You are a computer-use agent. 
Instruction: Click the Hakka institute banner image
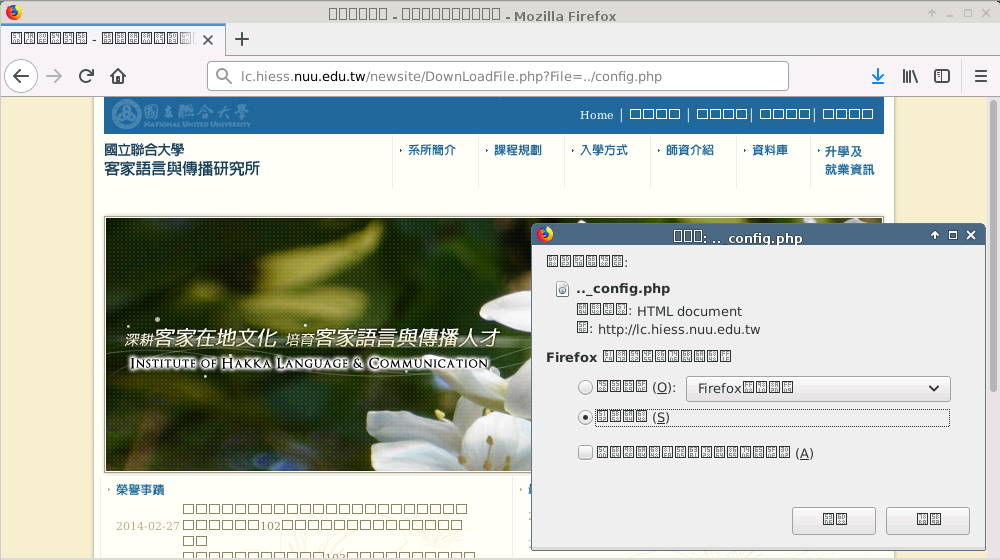(x=318, y=344)
